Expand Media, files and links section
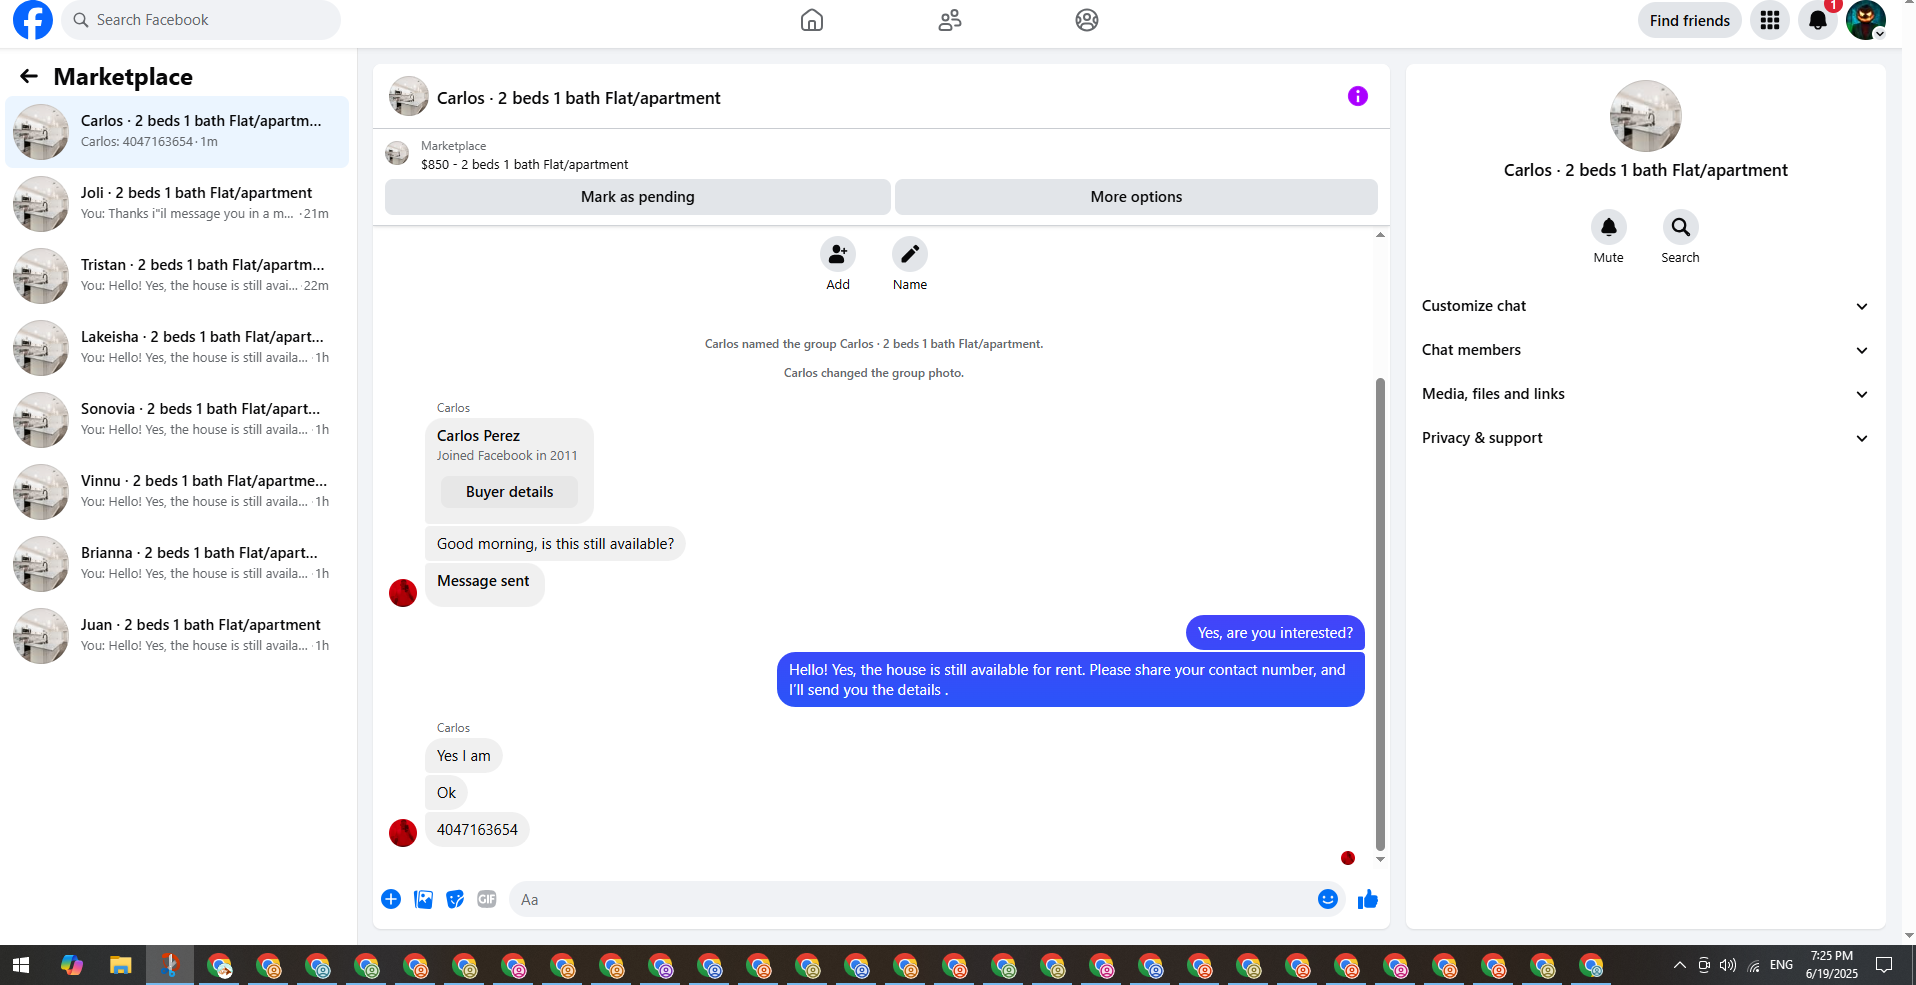This screenshot has width=1916, height=985. (1646, 394)
